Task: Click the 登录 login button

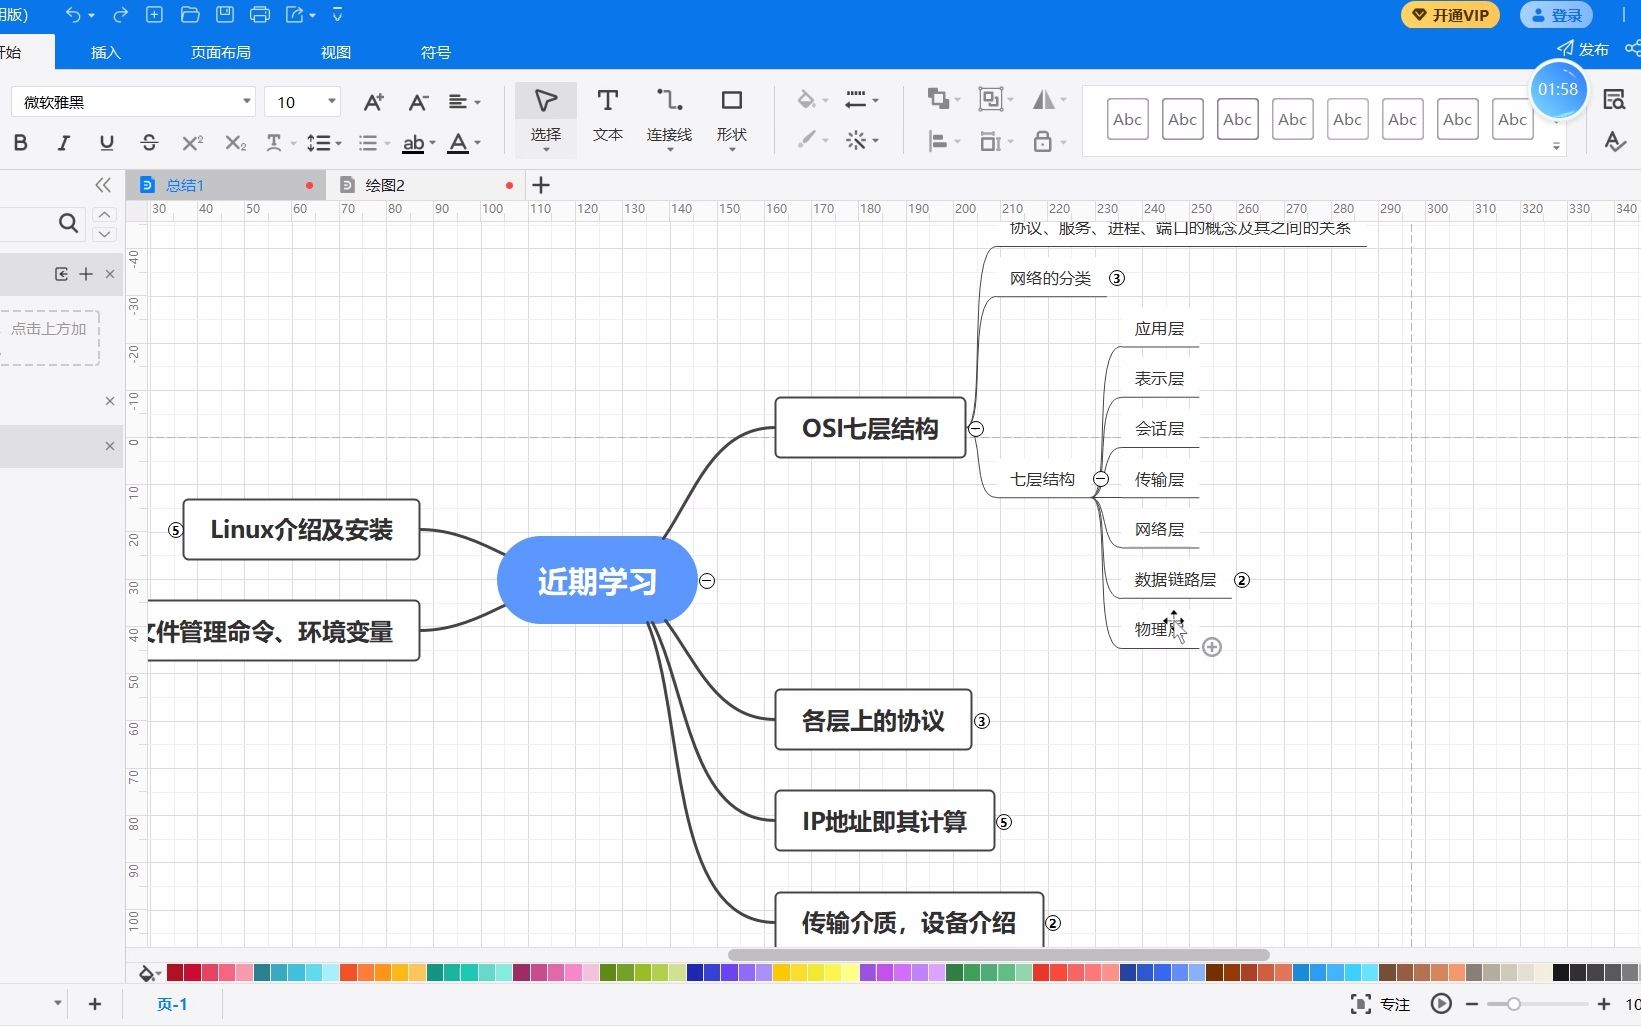Action: pyautogui.click(x=1556, y=15)
